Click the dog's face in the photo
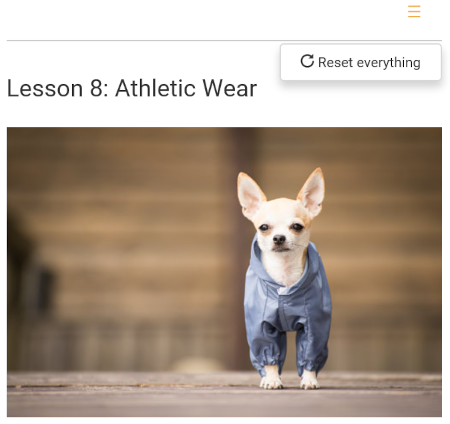Image resolution: width=450 pixels, height=424 pixels. click(282, 228)
